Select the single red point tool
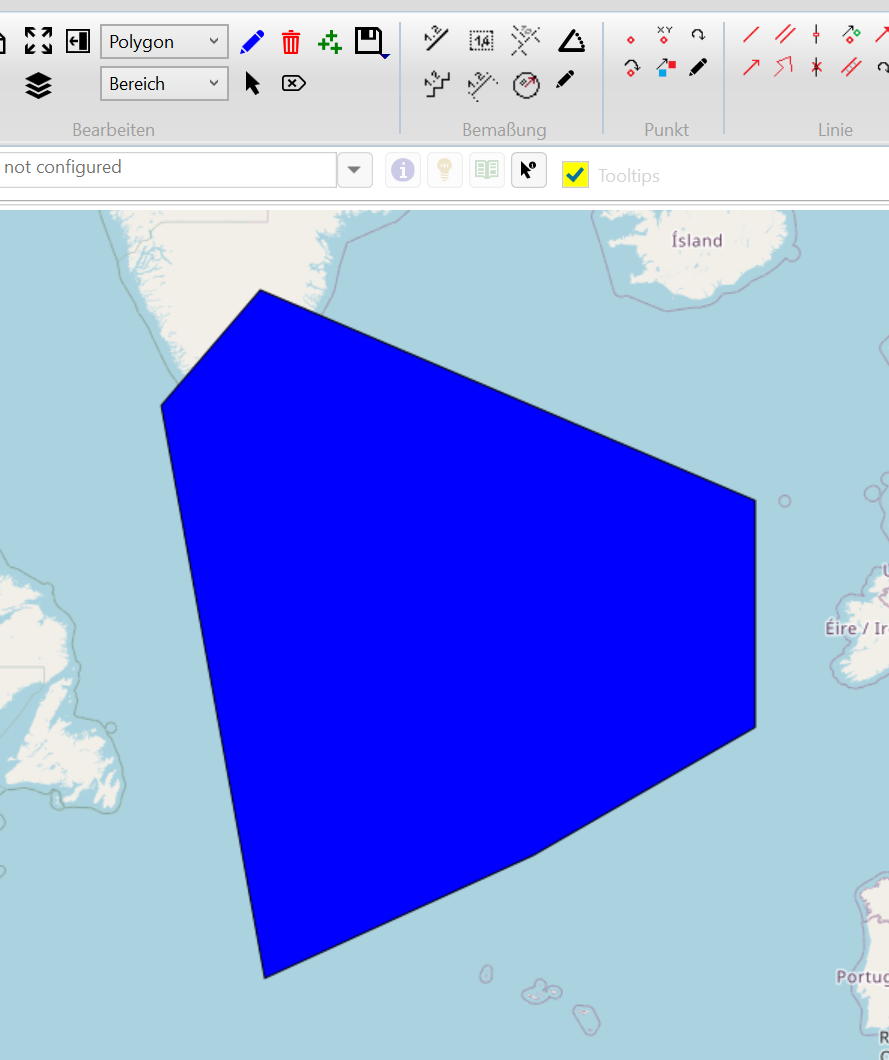 (631, 40)
